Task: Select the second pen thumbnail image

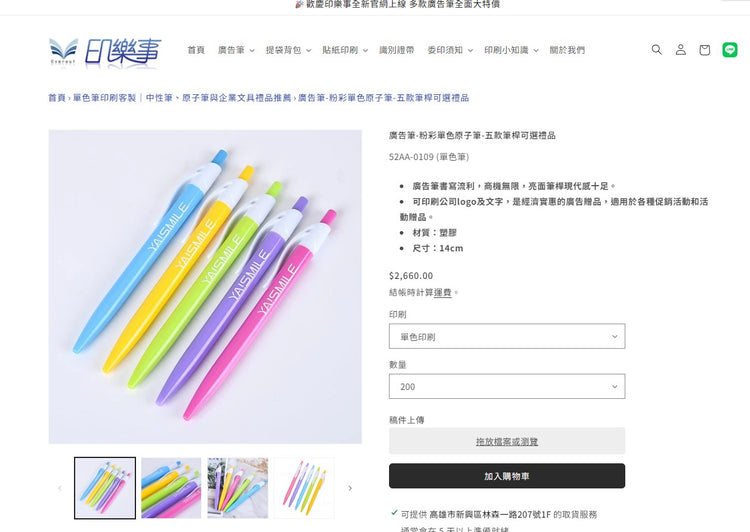Action: tap(171, 488)
